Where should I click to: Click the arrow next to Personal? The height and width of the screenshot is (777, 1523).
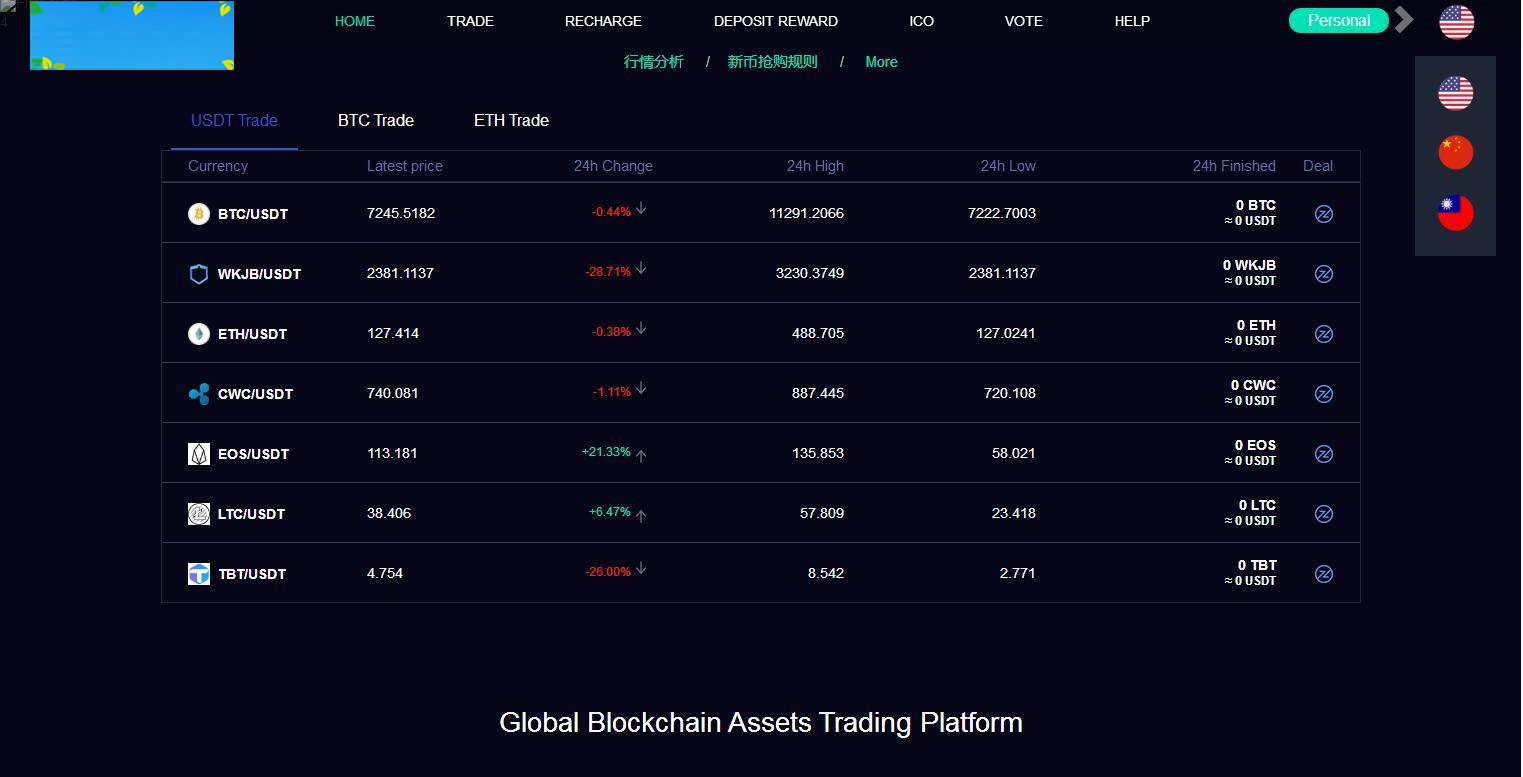click(1405, 20)
